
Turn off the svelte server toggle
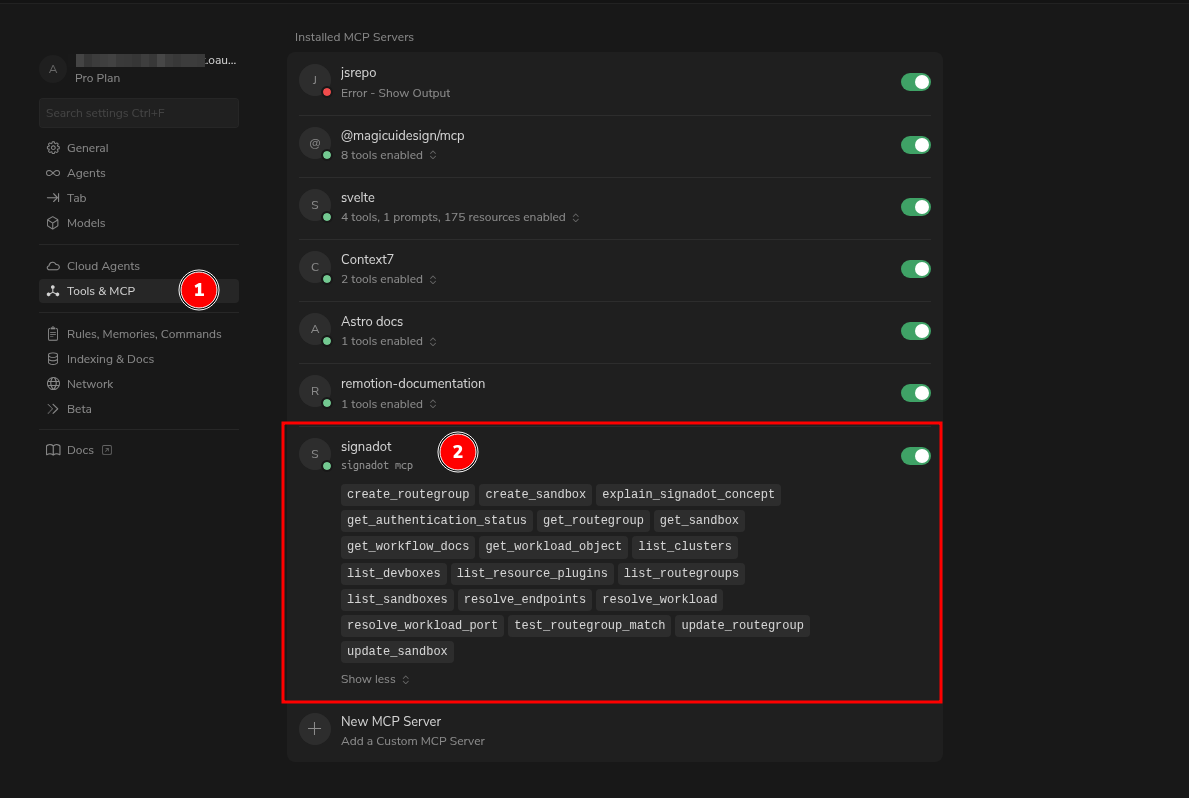[915, 206]
